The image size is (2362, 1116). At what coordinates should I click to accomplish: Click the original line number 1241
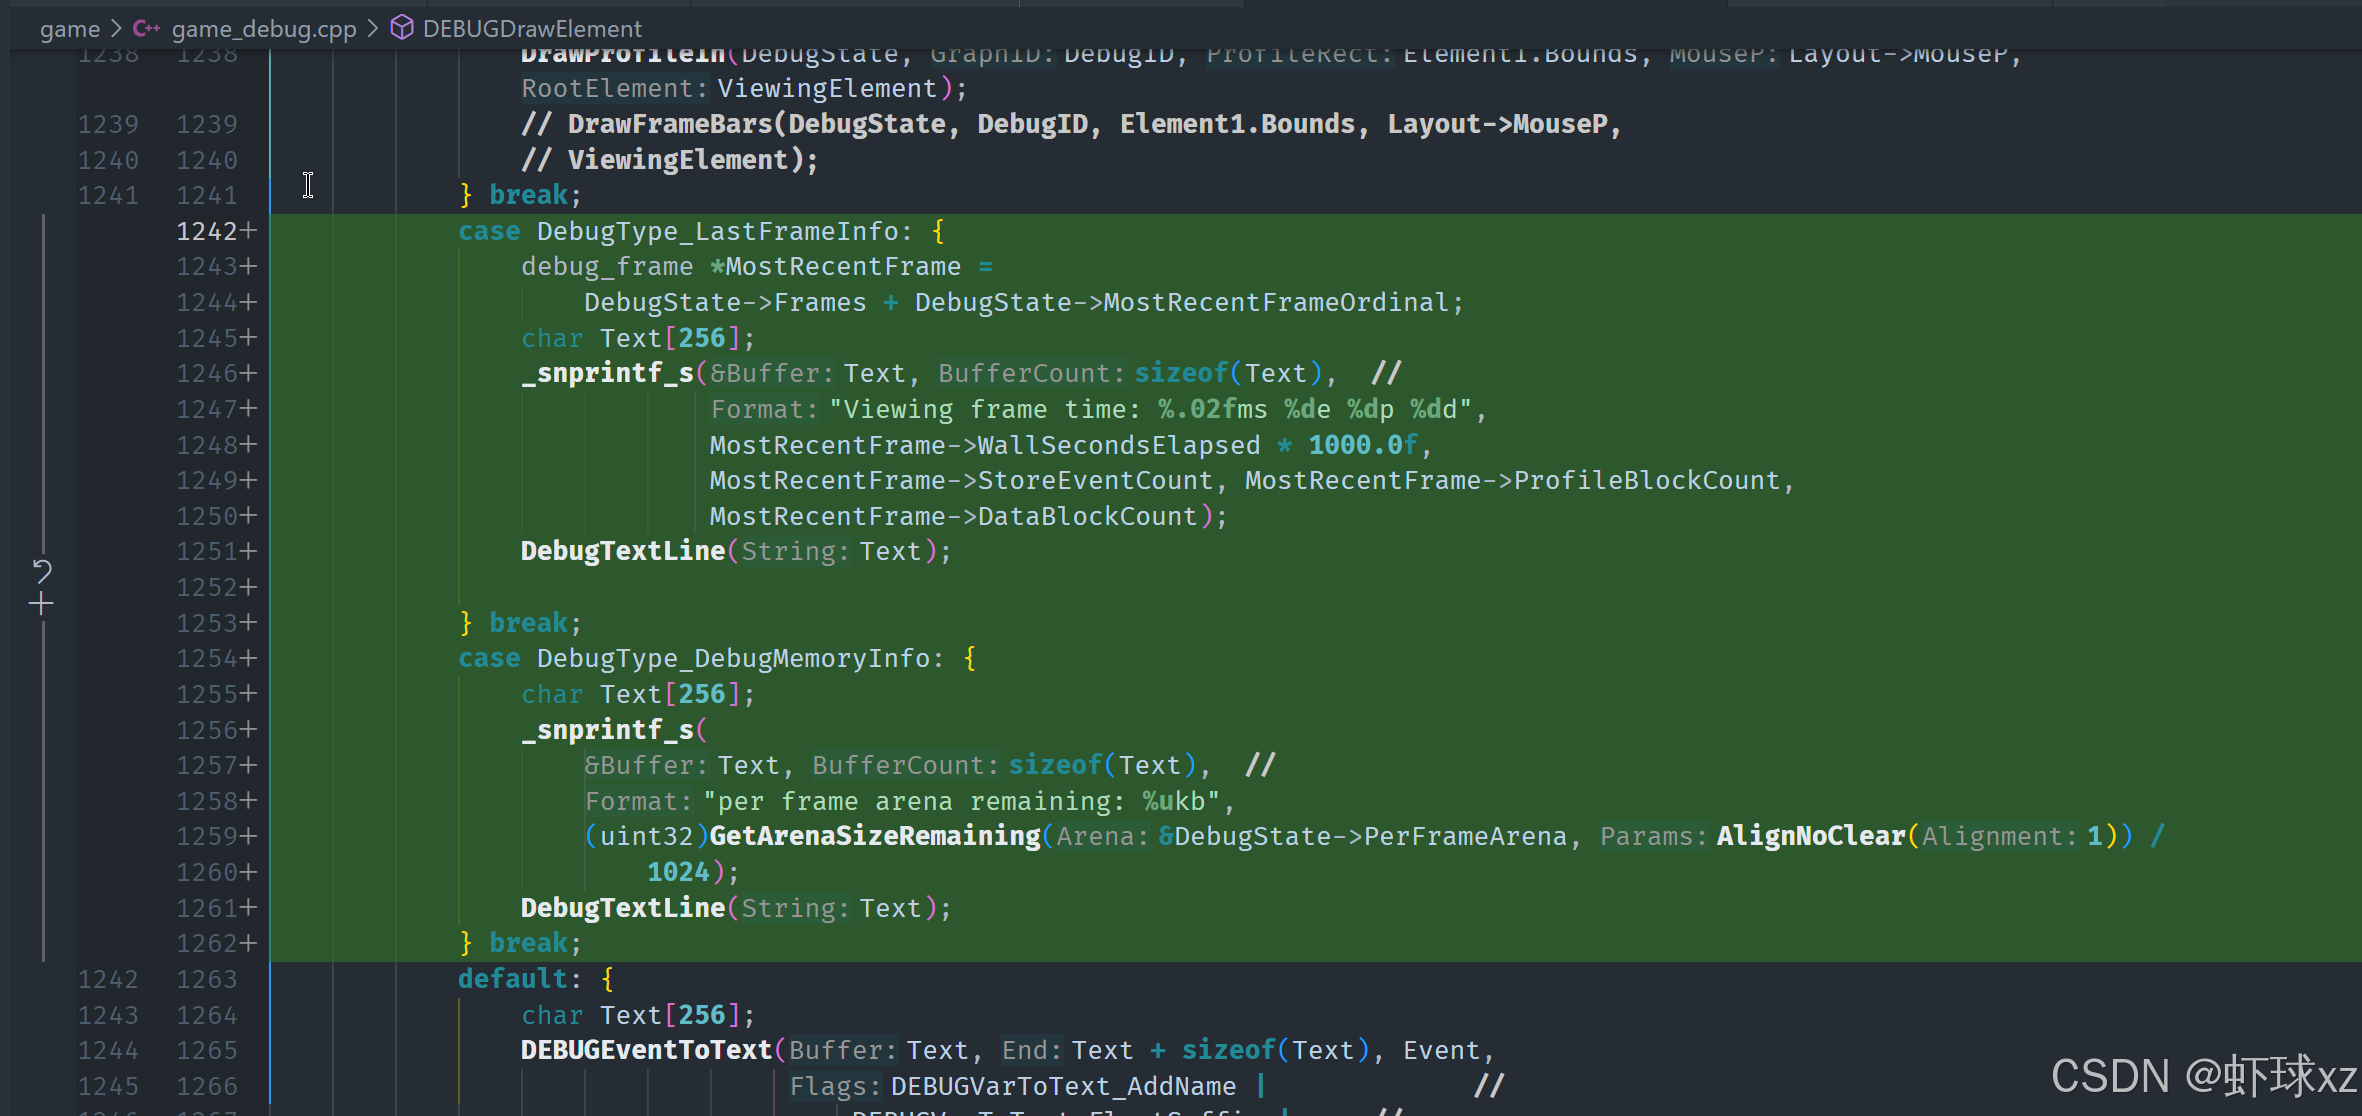click(108, 195)
